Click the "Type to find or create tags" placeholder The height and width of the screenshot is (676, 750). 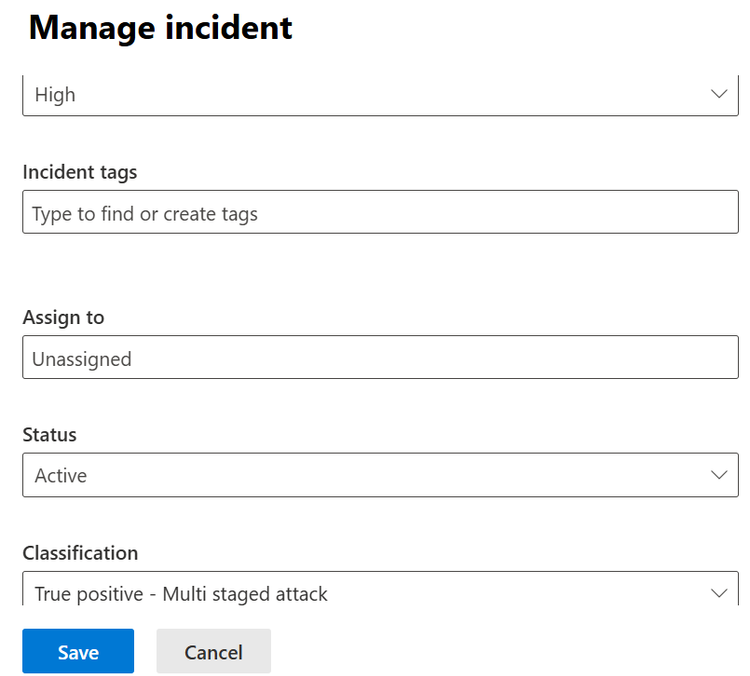coord(145,214)
